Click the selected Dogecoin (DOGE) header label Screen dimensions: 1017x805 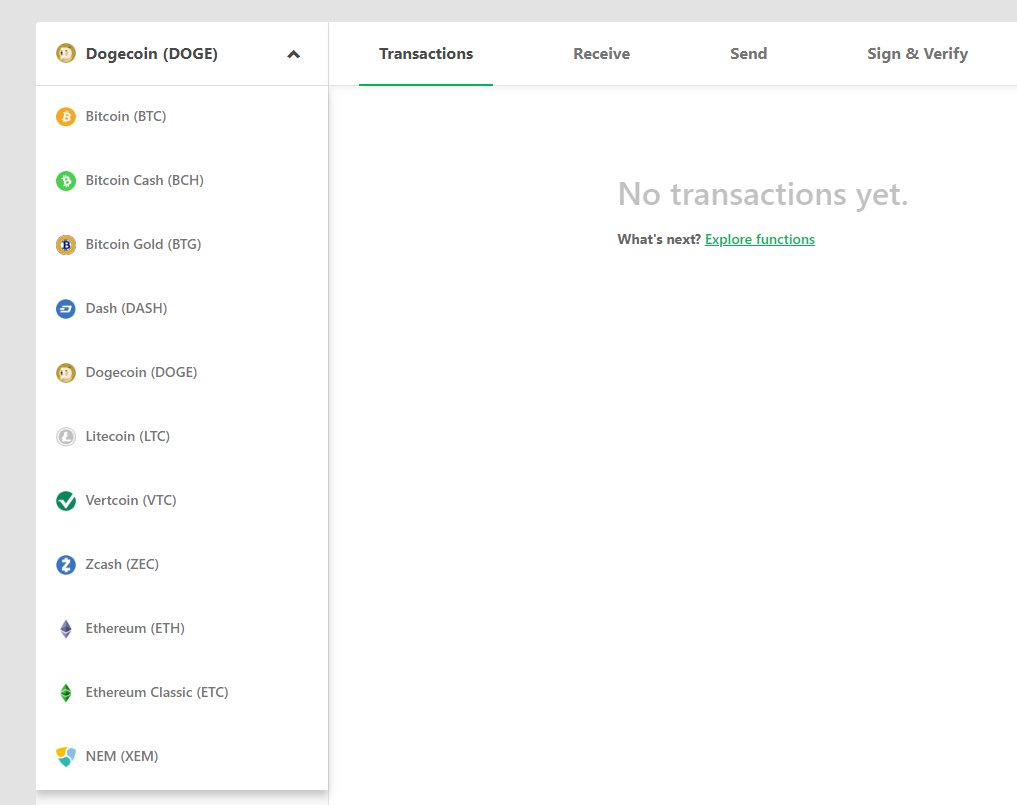(152, 54)
